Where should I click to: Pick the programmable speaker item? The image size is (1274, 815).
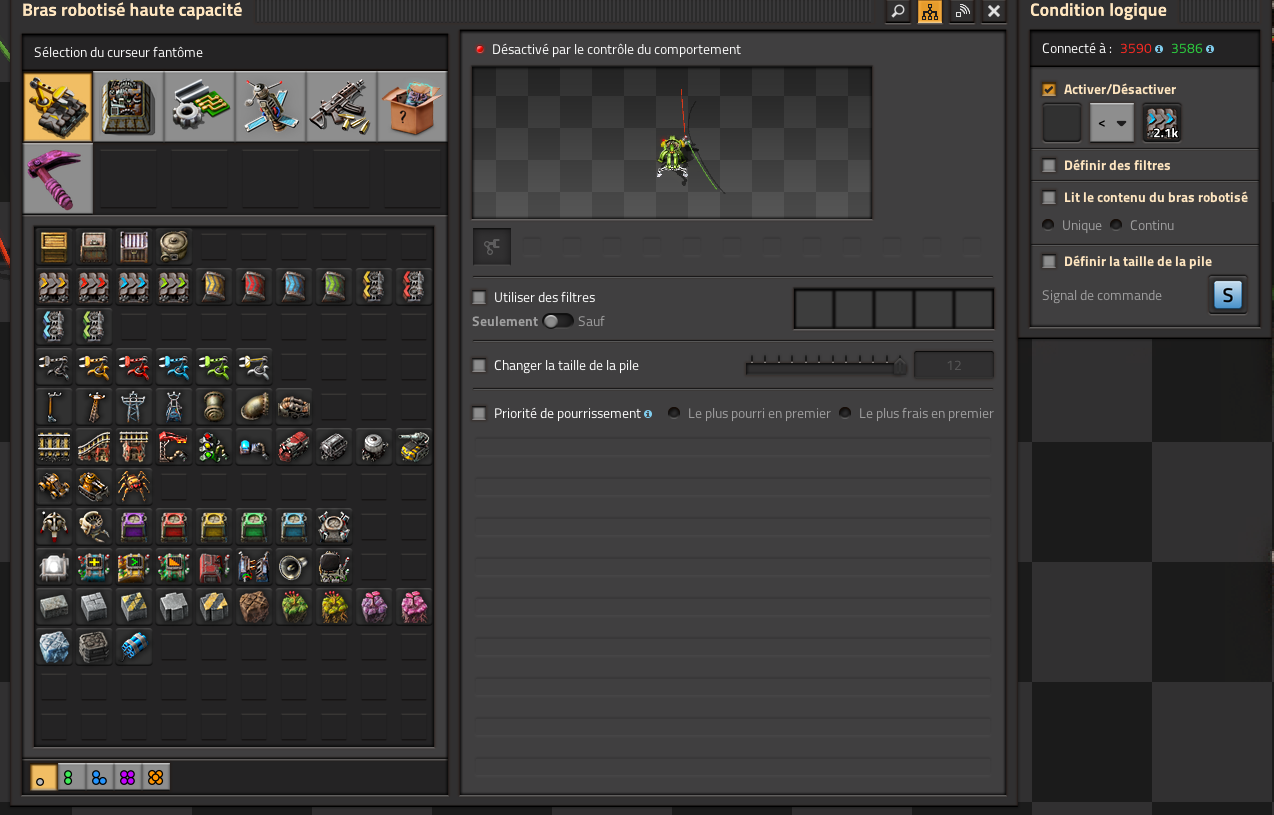click(x=294, y=566)
